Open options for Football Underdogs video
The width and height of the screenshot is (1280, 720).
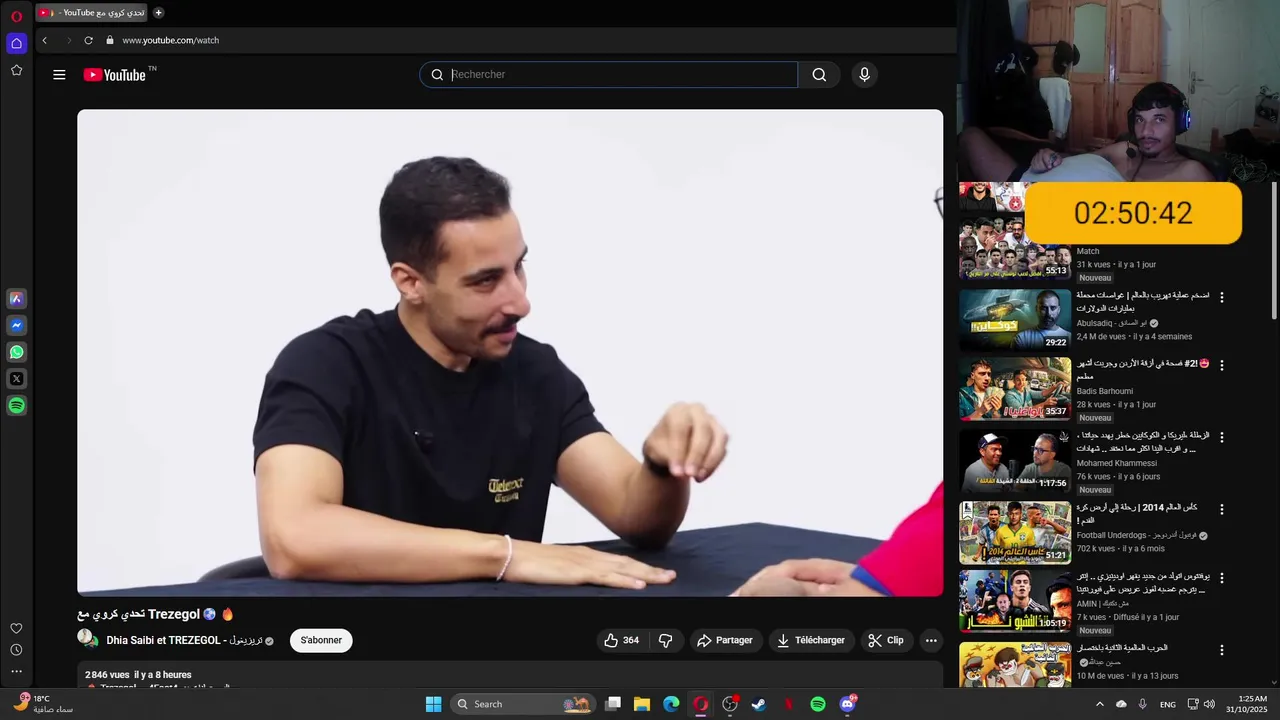point(1221,509)
